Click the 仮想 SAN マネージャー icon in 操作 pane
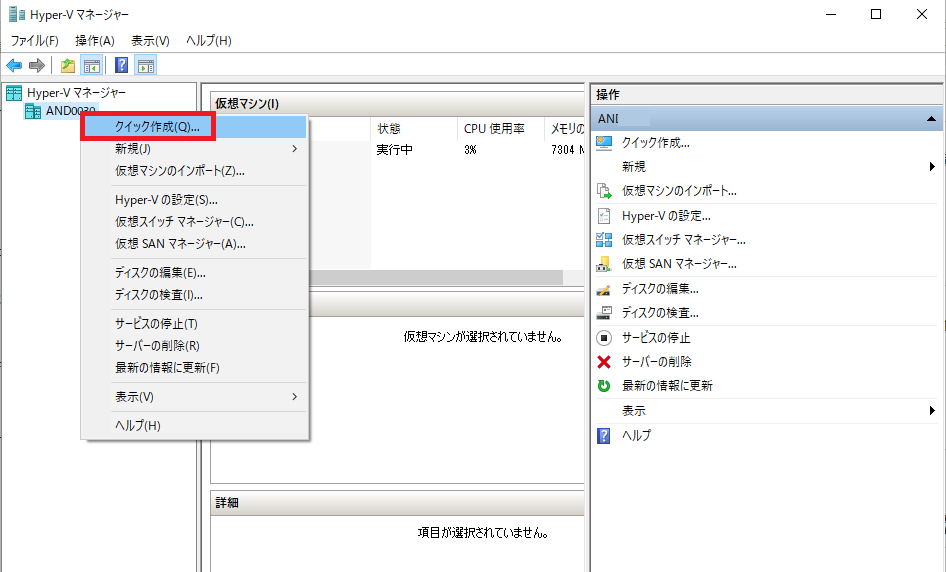This screenshot has width=946, height=572. tap(604, 264)
